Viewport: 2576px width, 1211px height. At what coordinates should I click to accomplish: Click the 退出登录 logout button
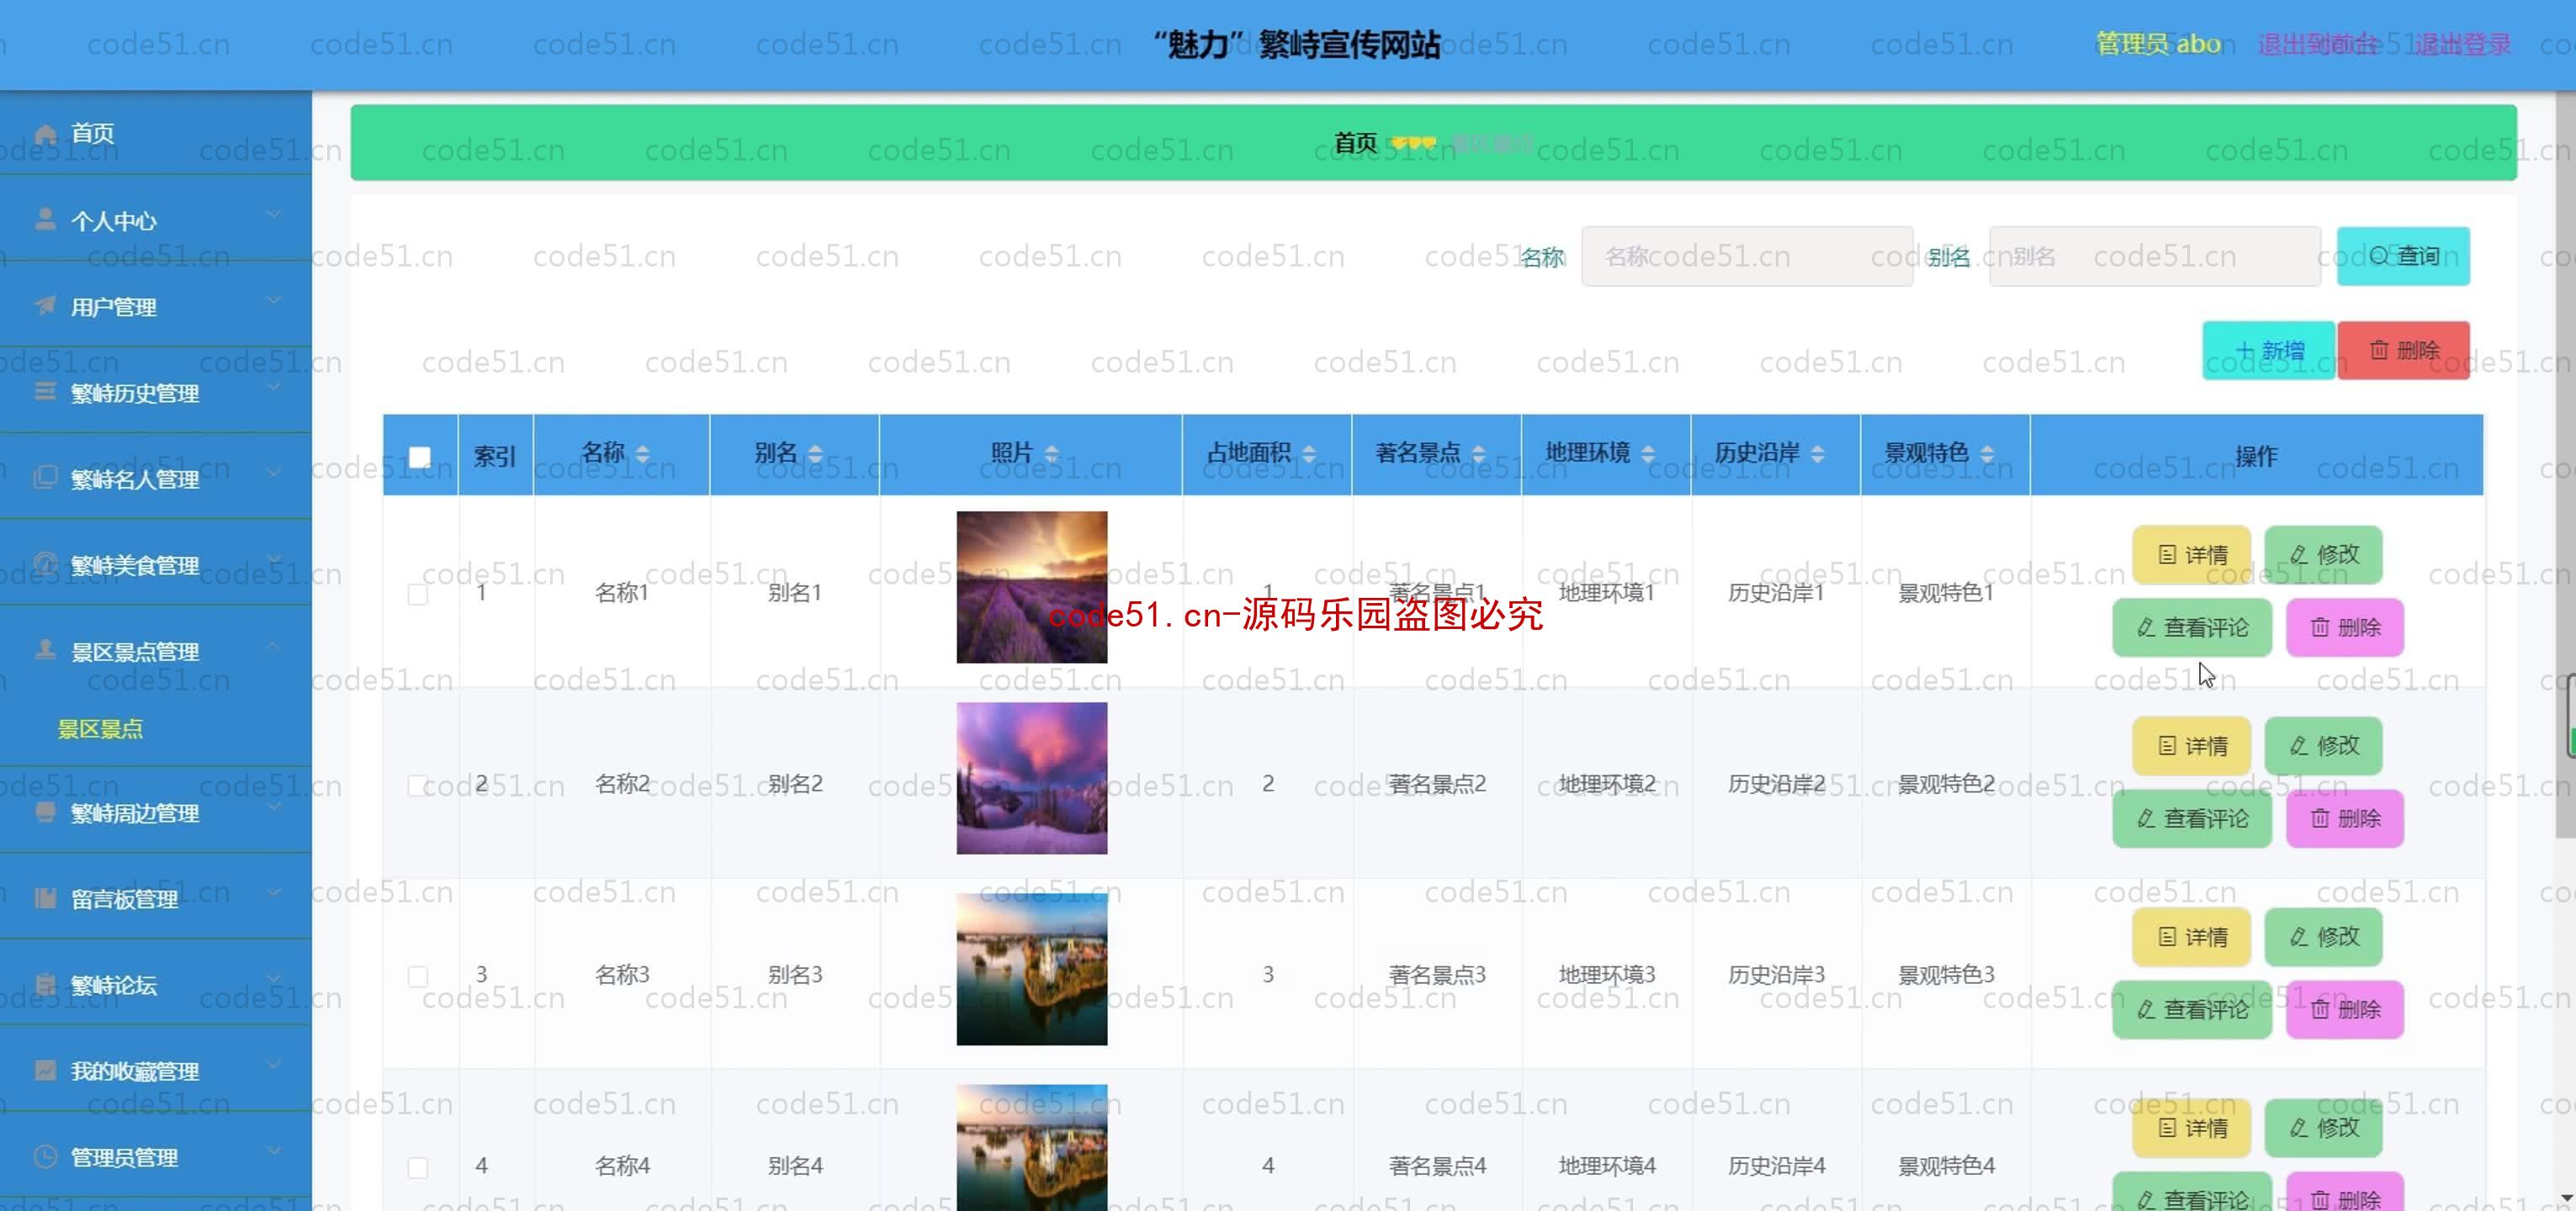coord(2462,43)
